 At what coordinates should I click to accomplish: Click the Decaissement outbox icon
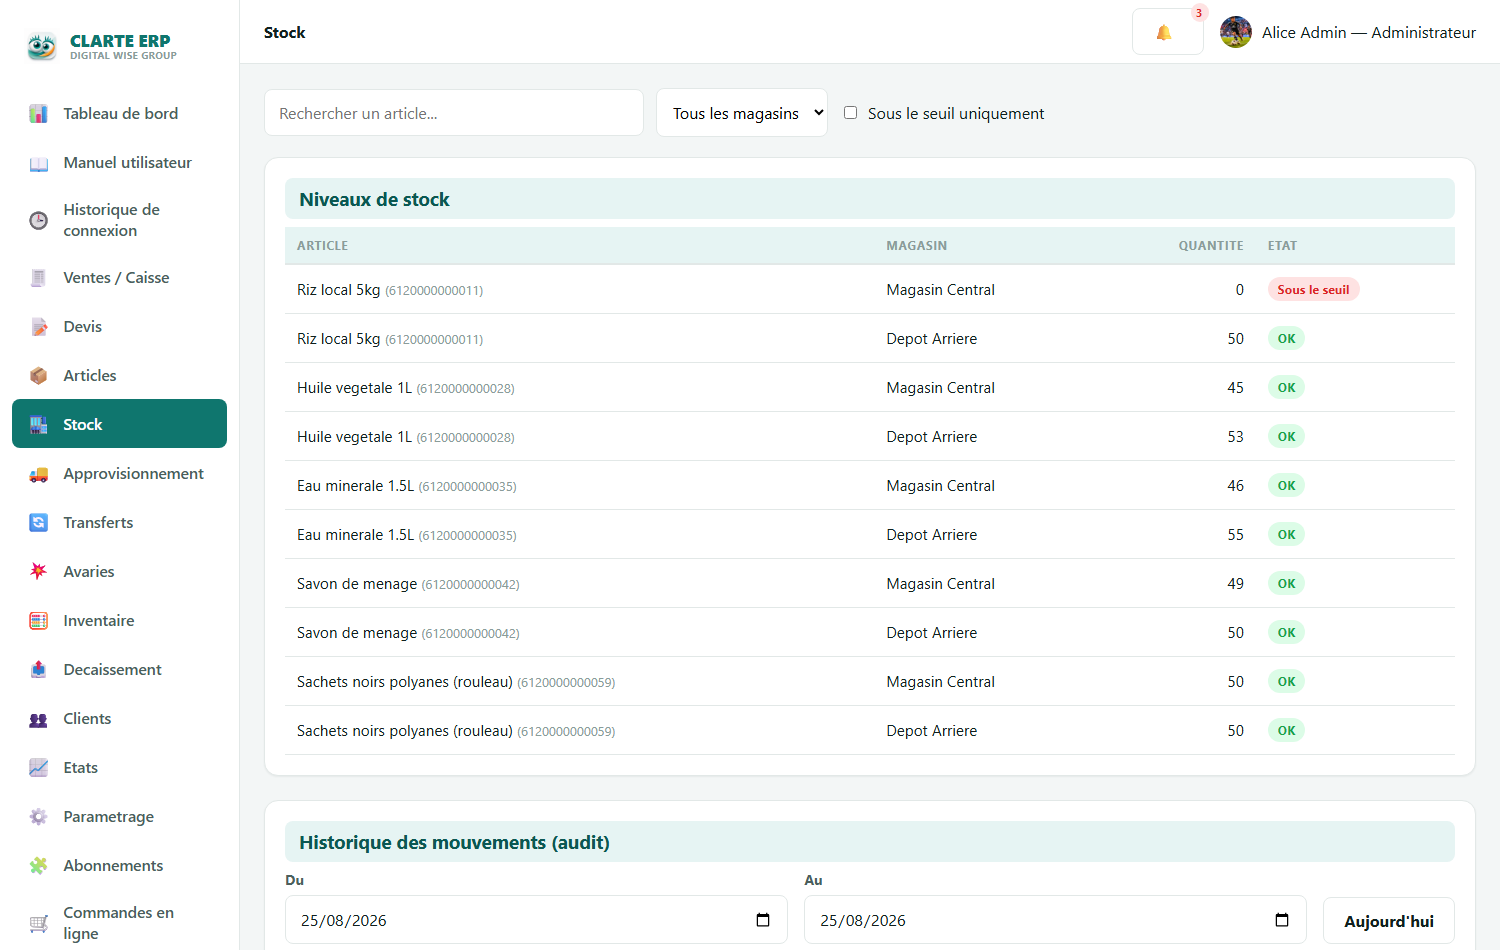38,670
